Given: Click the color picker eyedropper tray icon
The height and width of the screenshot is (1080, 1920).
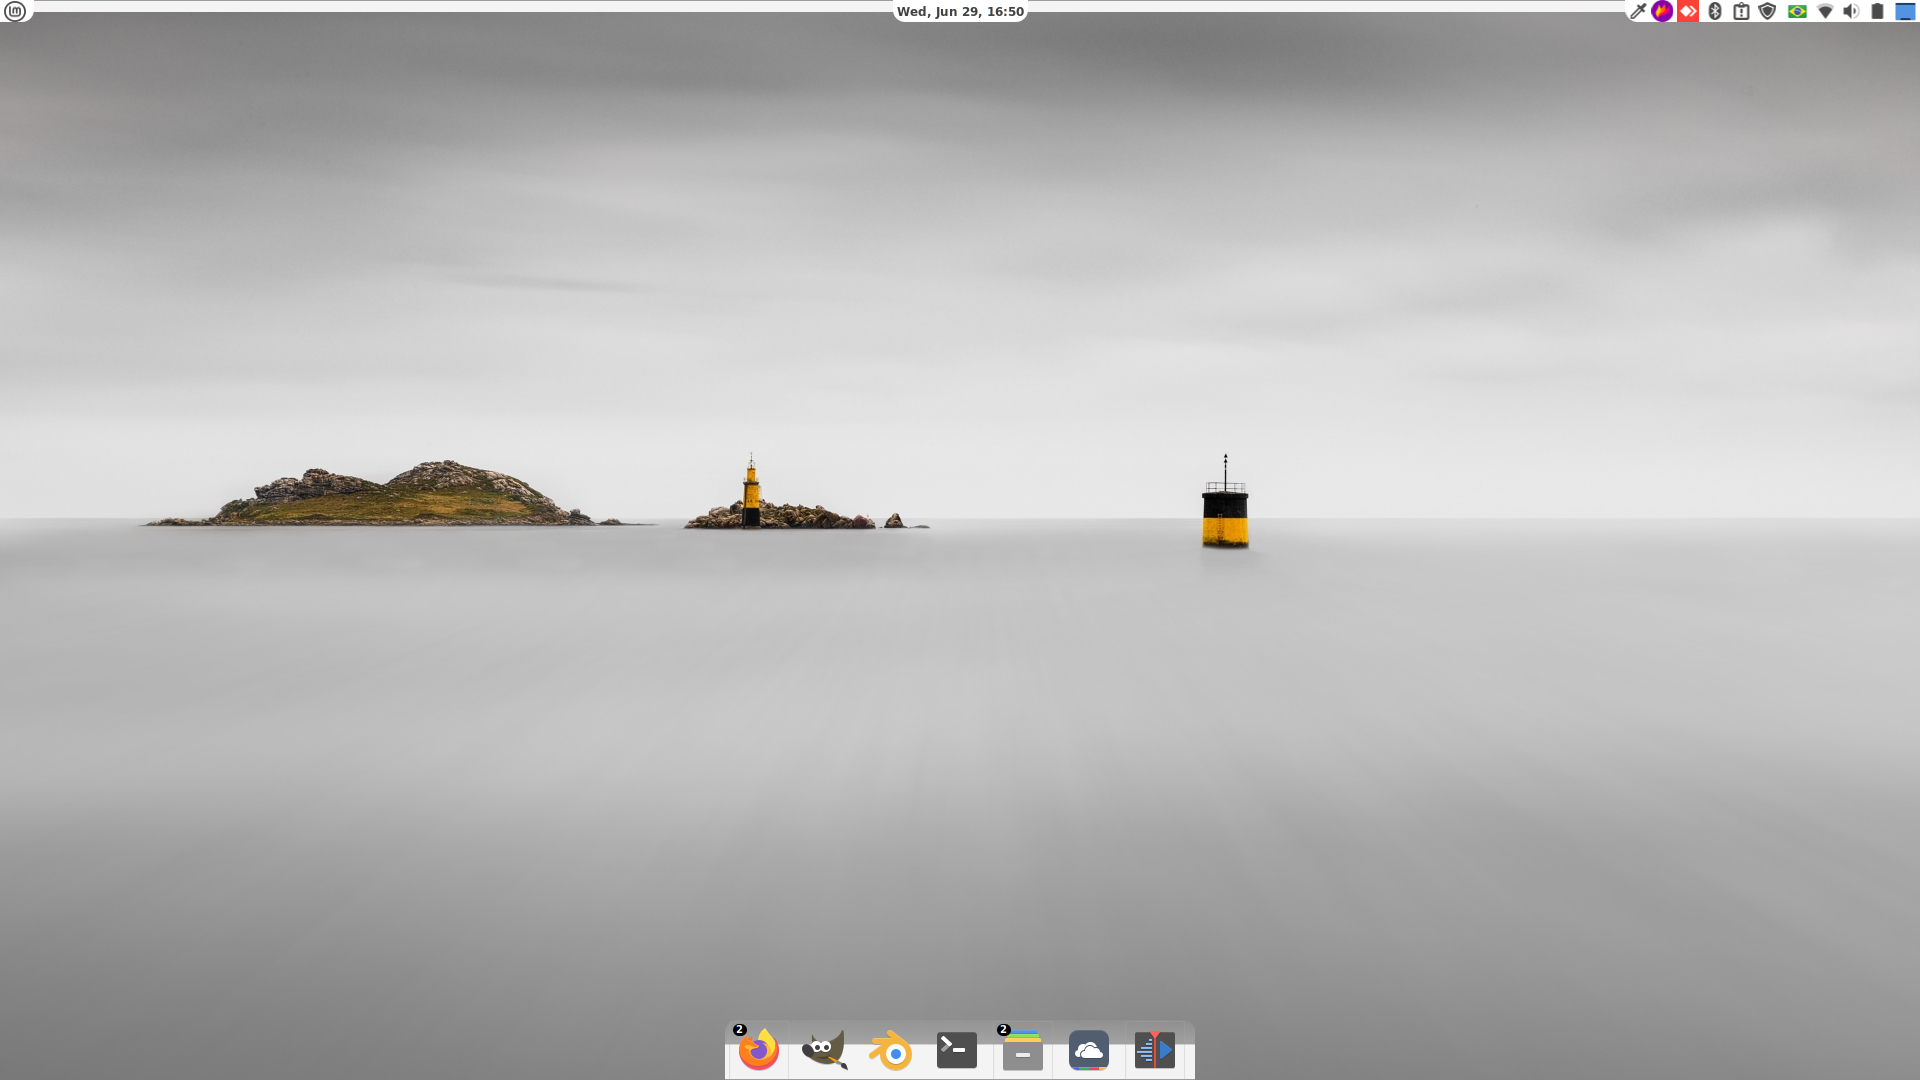Looking at the screenshot, I should pos(1637,11).
